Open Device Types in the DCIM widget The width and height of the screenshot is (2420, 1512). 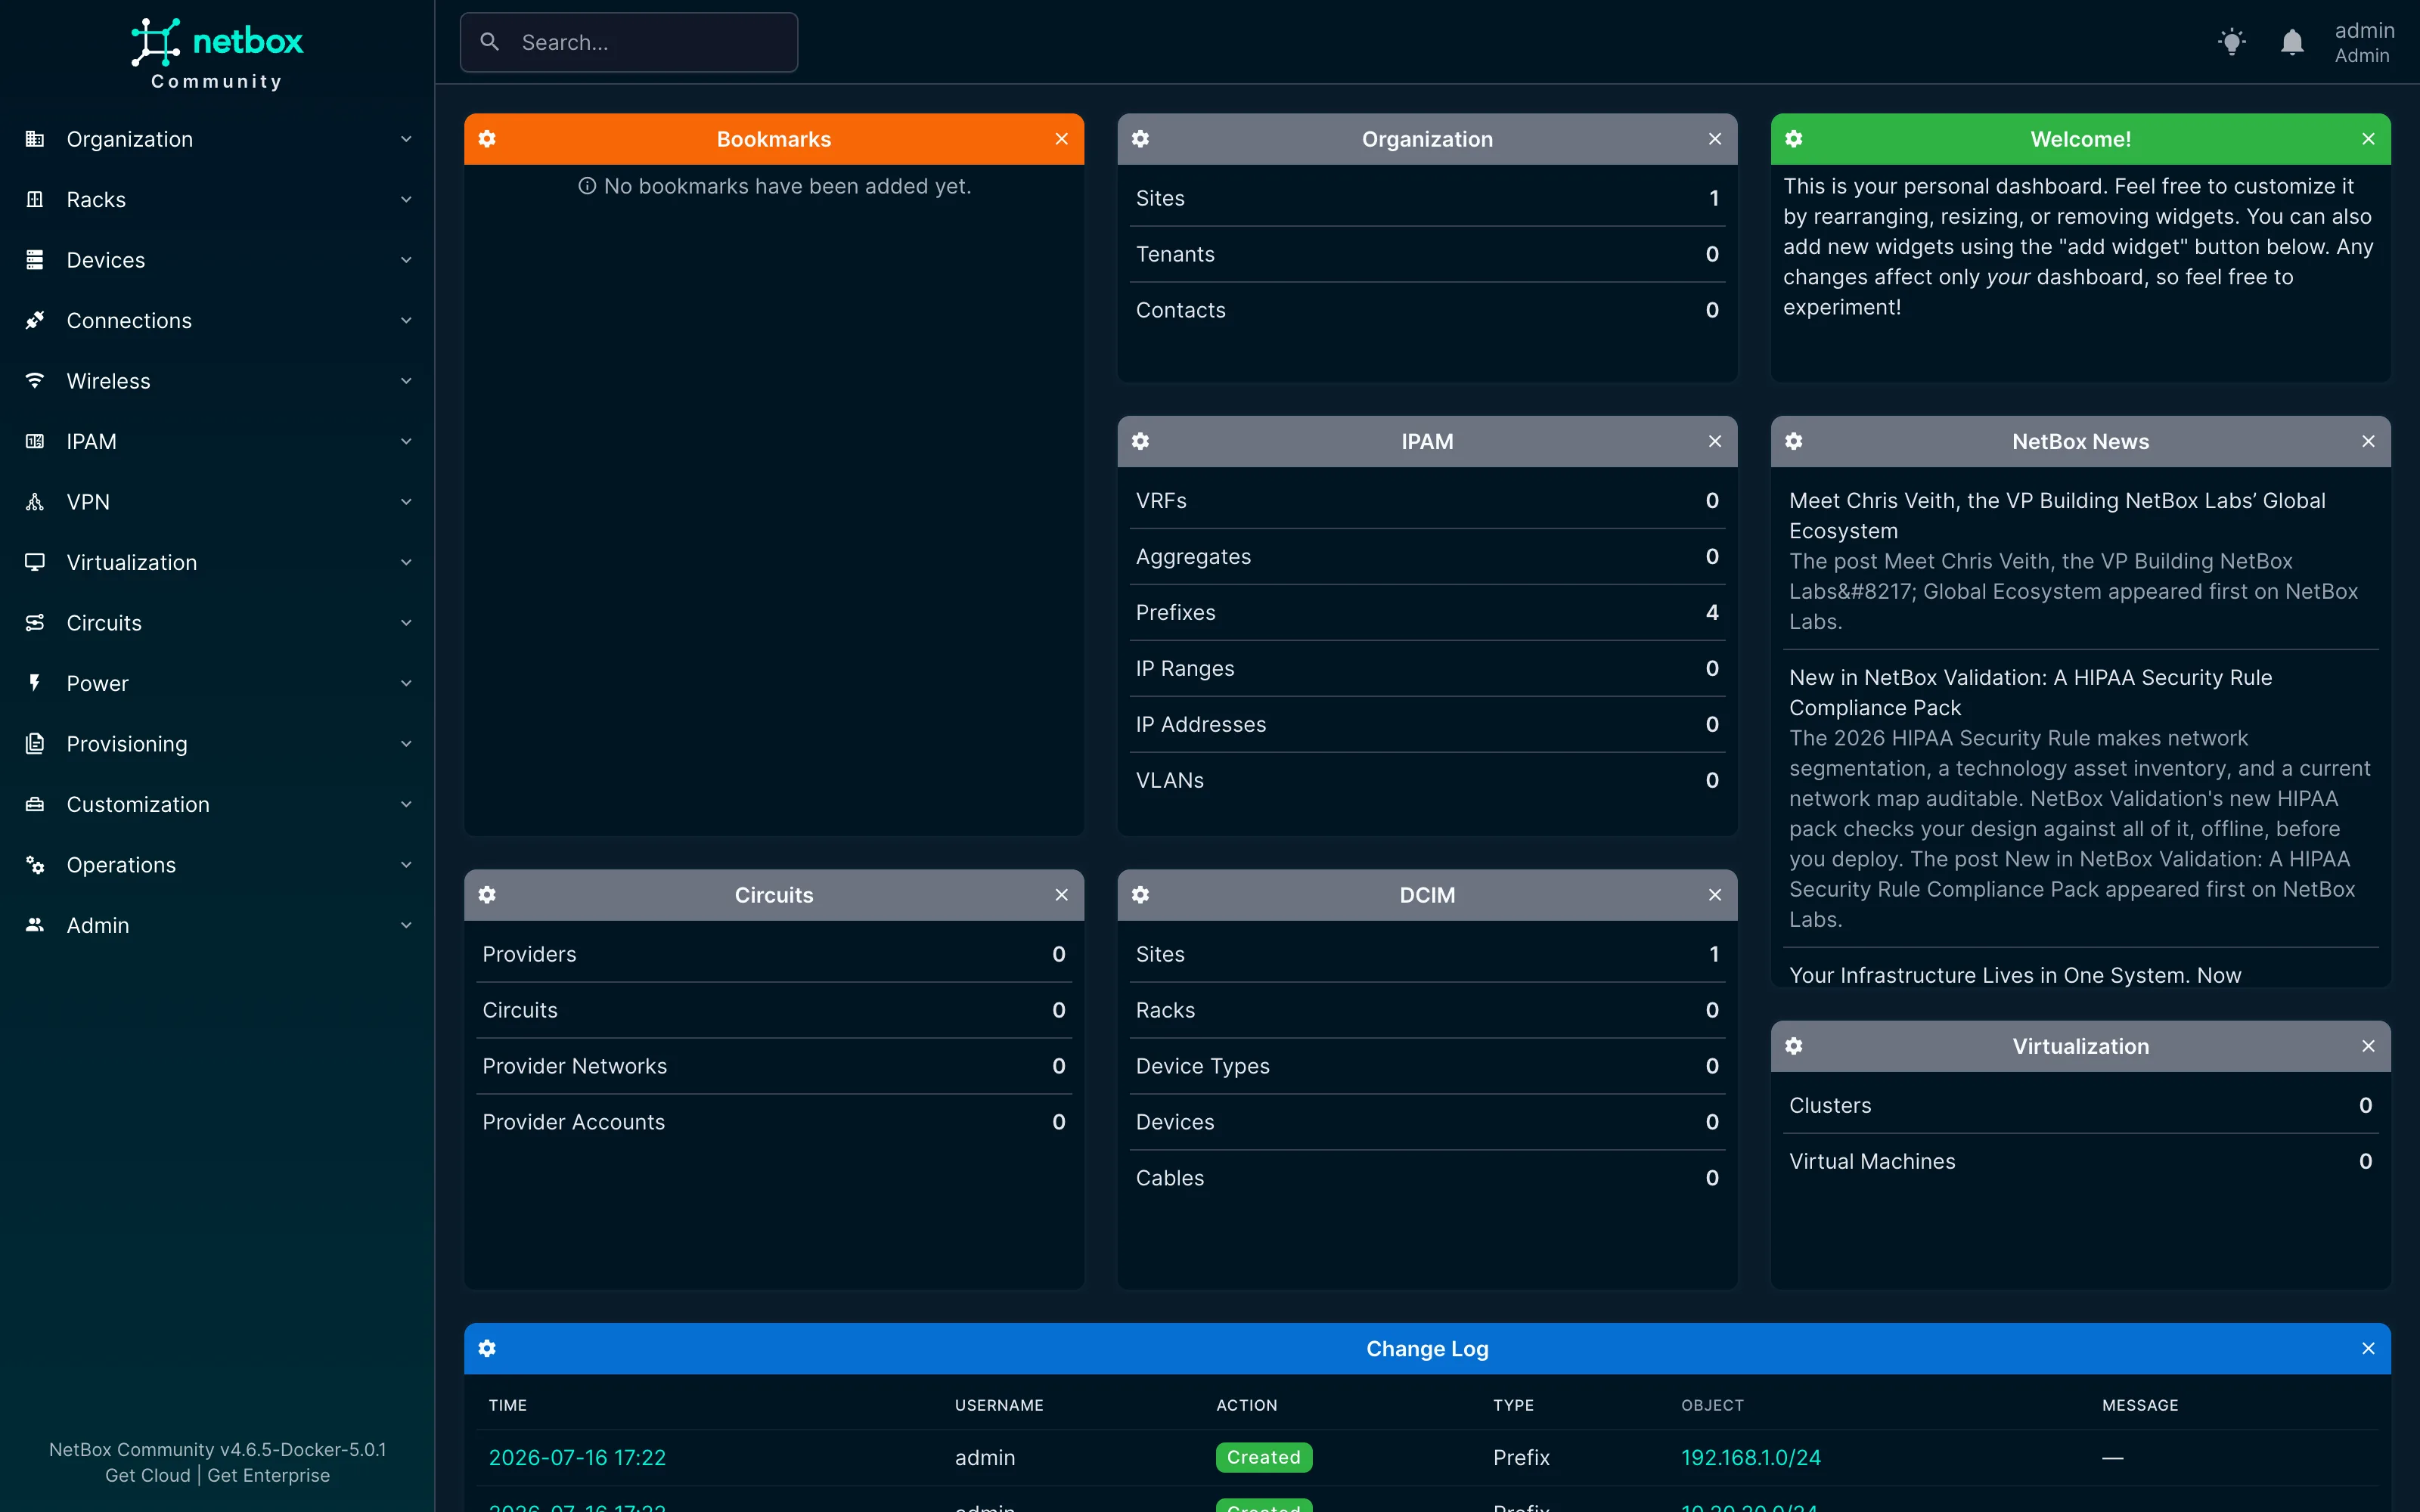(x=1427, y=1066)
